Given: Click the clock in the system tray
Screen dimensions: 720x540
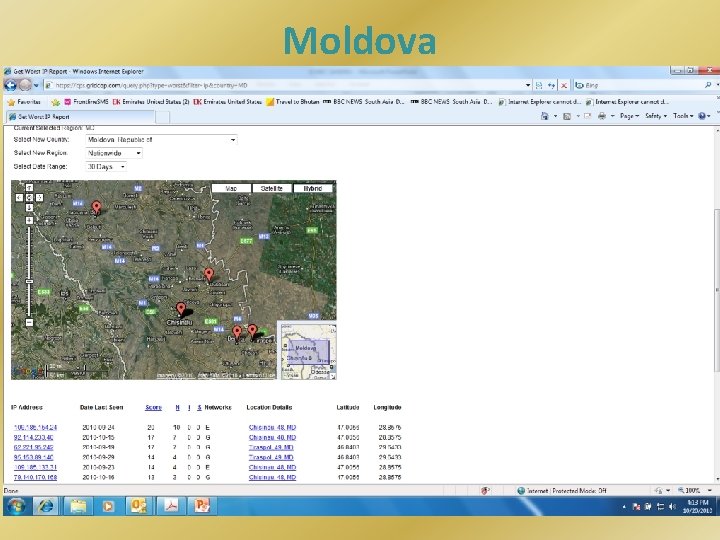Looking at the screenshot, I should click(698, 506).
